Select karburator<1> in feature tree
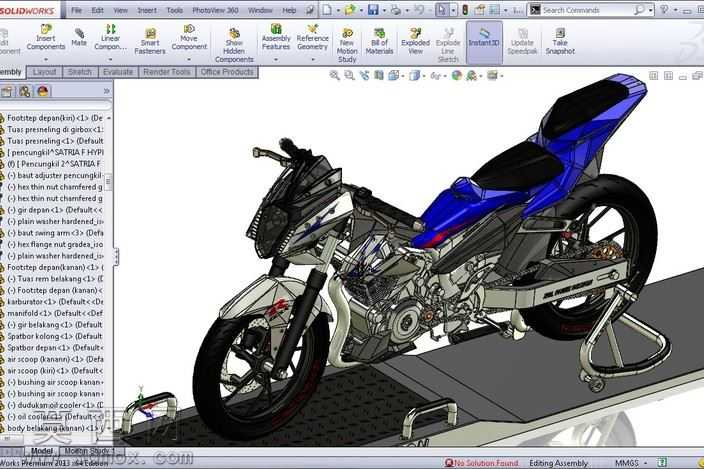Screen dimensions: 704x469 [55, 302]
